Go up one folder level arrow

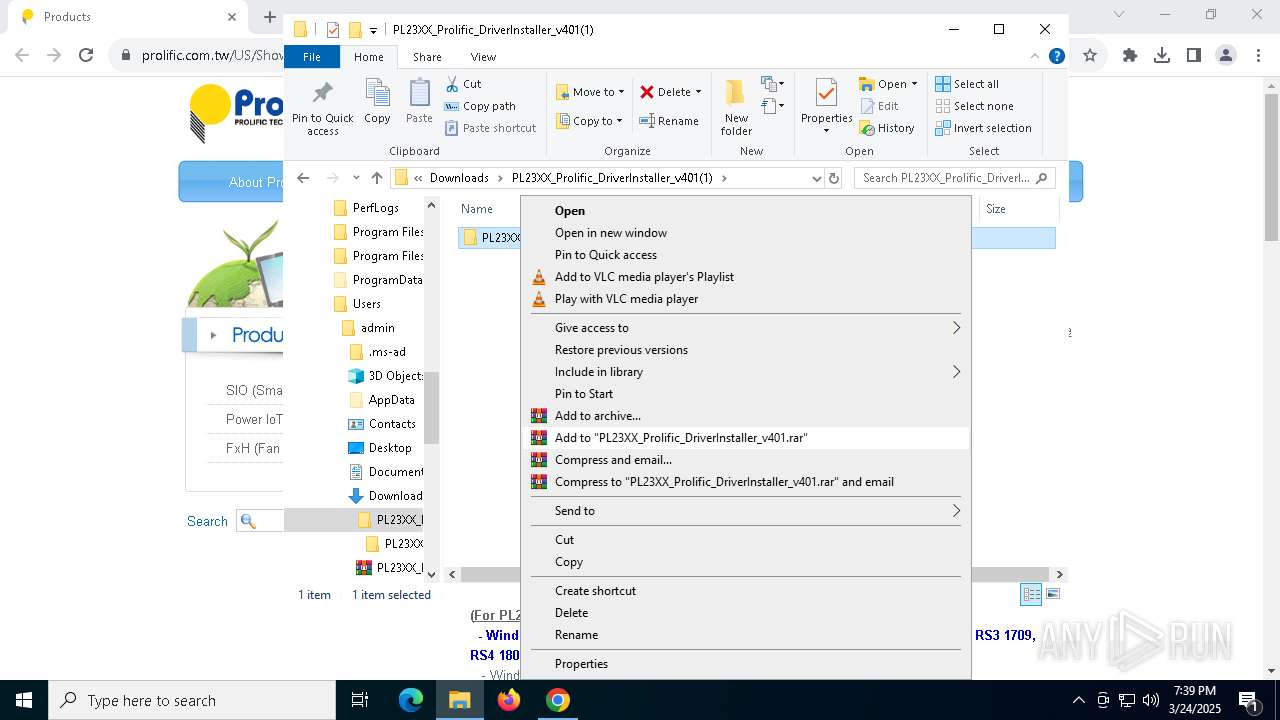[x=376, y=178]
